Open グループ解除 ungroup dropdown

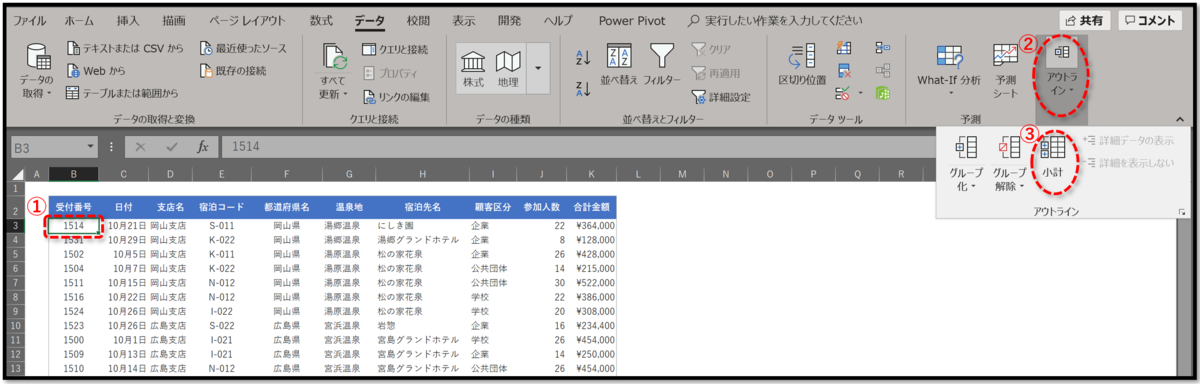[x=1009, y=164]
